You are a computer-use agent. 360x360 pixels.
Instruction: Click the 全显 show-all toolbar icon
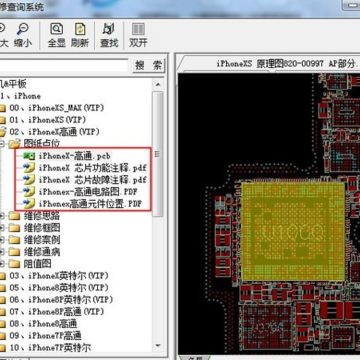[57, 29]
